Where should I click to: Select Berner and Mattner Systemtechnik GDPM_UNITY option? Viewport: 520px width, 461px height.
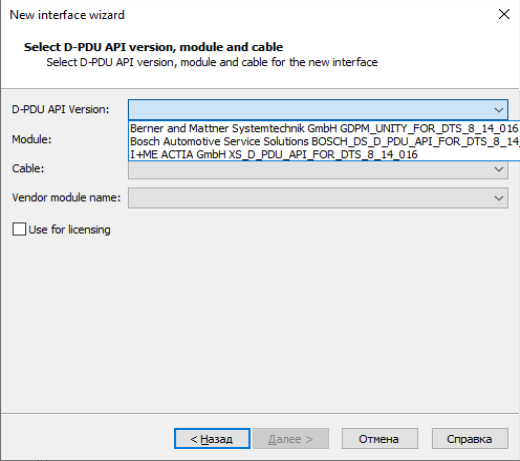click(x=324, y=128)
